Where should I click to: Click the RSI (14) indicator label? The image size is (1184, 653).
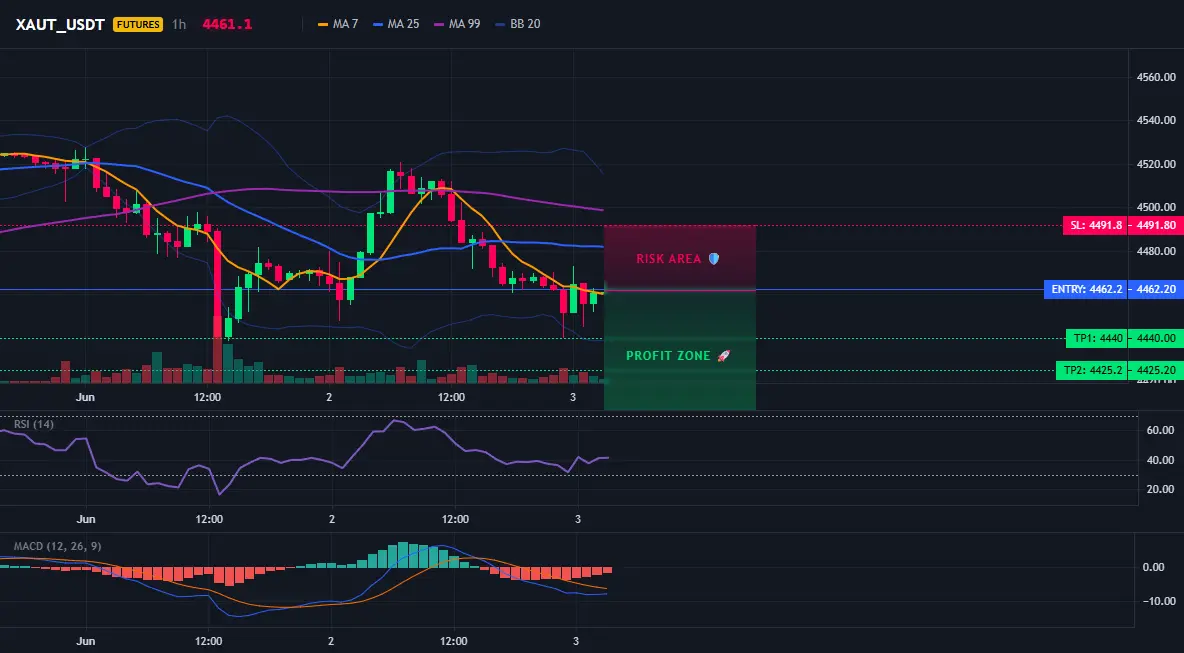point(34,424)
